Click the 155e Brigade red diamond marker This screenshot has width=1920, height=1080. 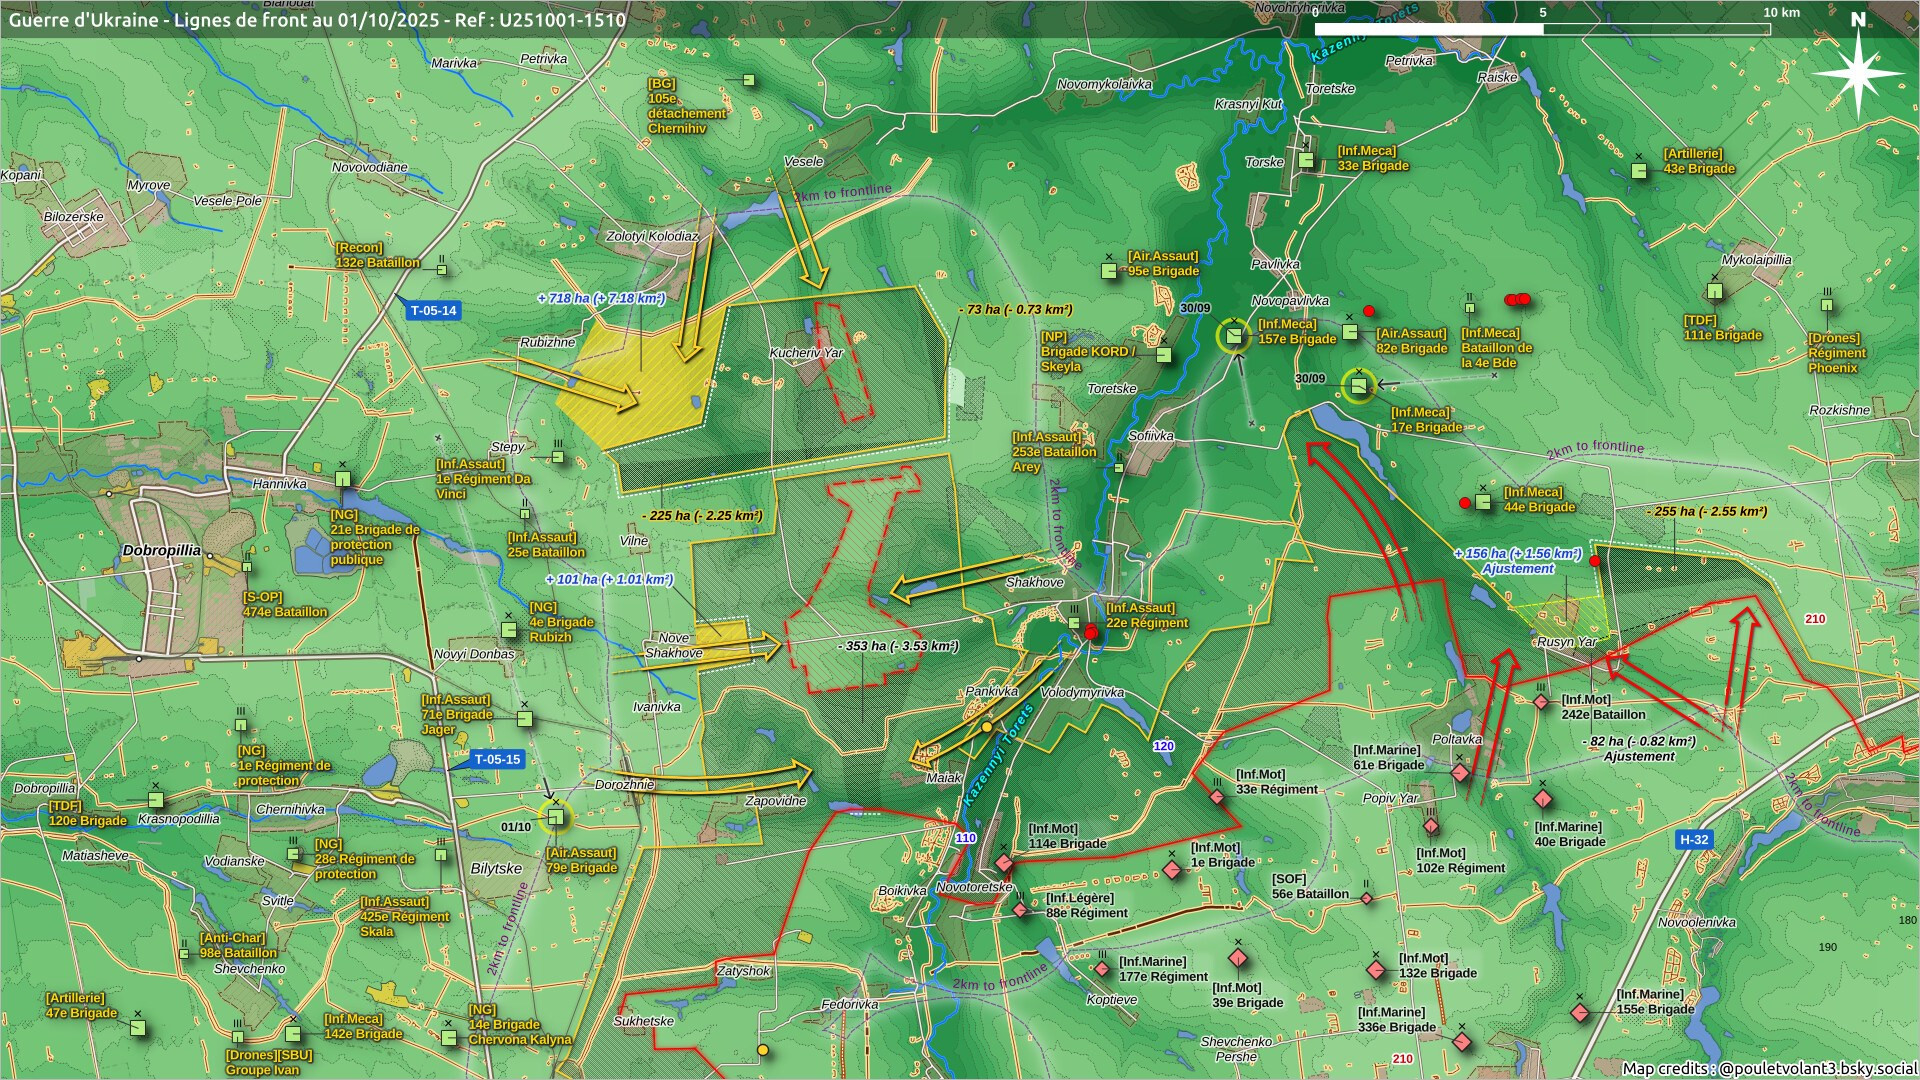click(x=1580, y=1013)
